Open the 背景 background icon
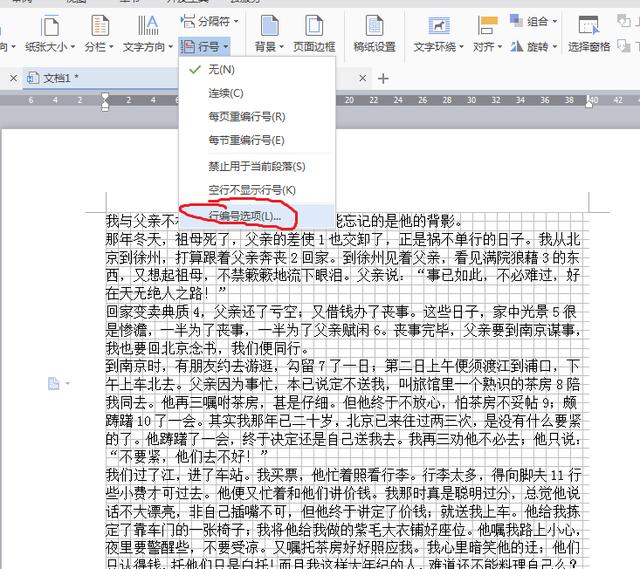640x569 pixels. (x=269, y=26)
